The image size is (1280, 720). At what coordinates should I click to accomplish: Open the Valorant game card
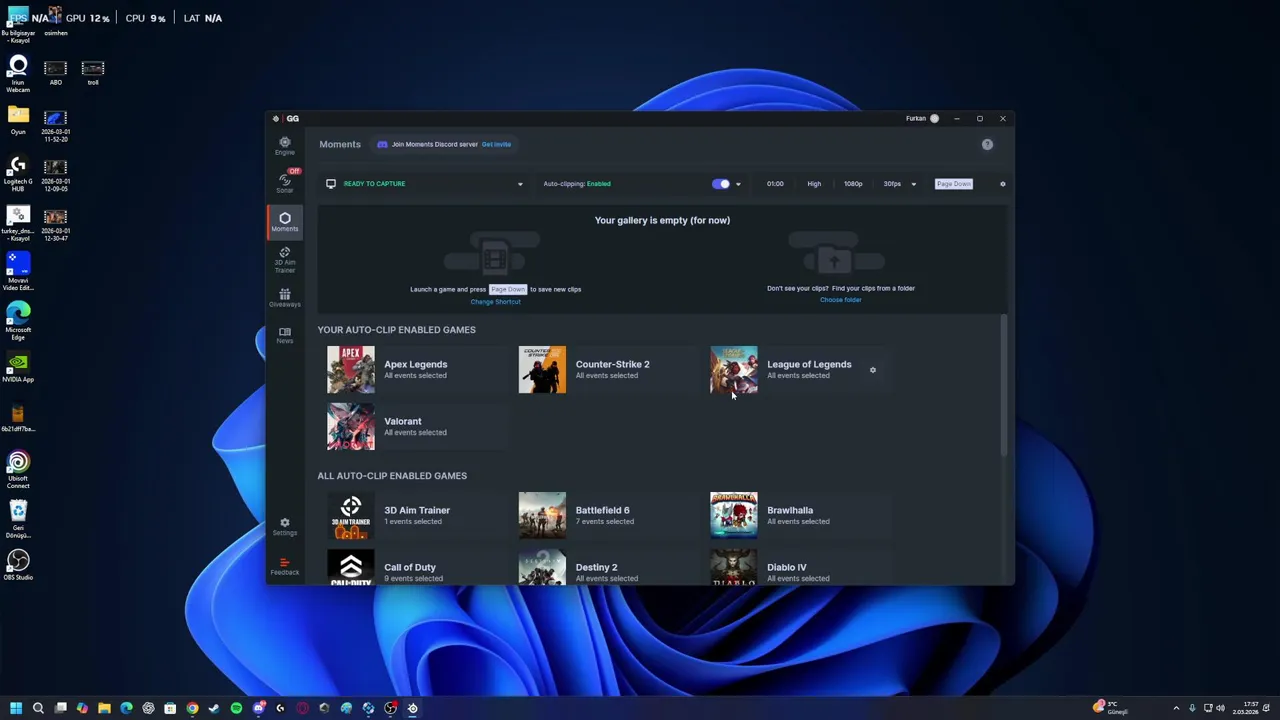[x=418, y=427]
